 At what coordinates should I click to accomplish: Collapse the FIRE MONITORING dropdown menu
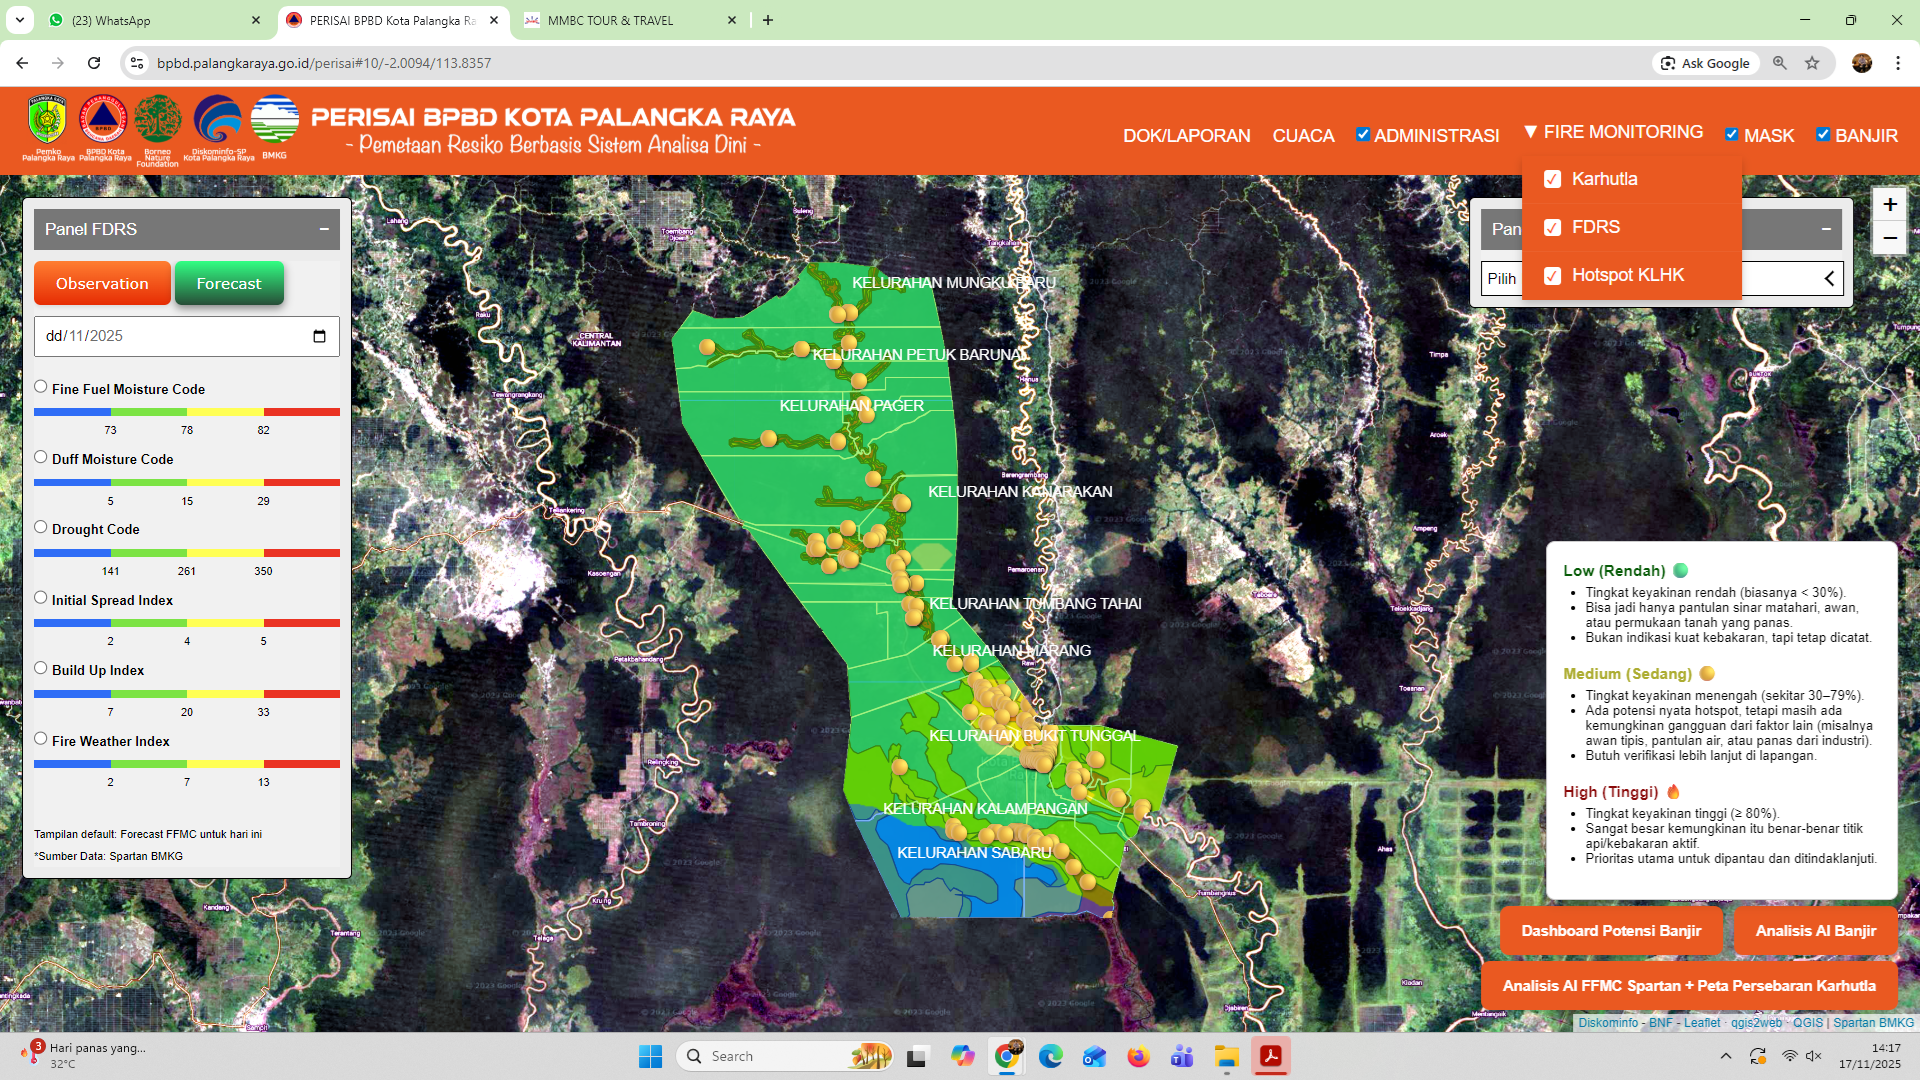point(1613,132)
